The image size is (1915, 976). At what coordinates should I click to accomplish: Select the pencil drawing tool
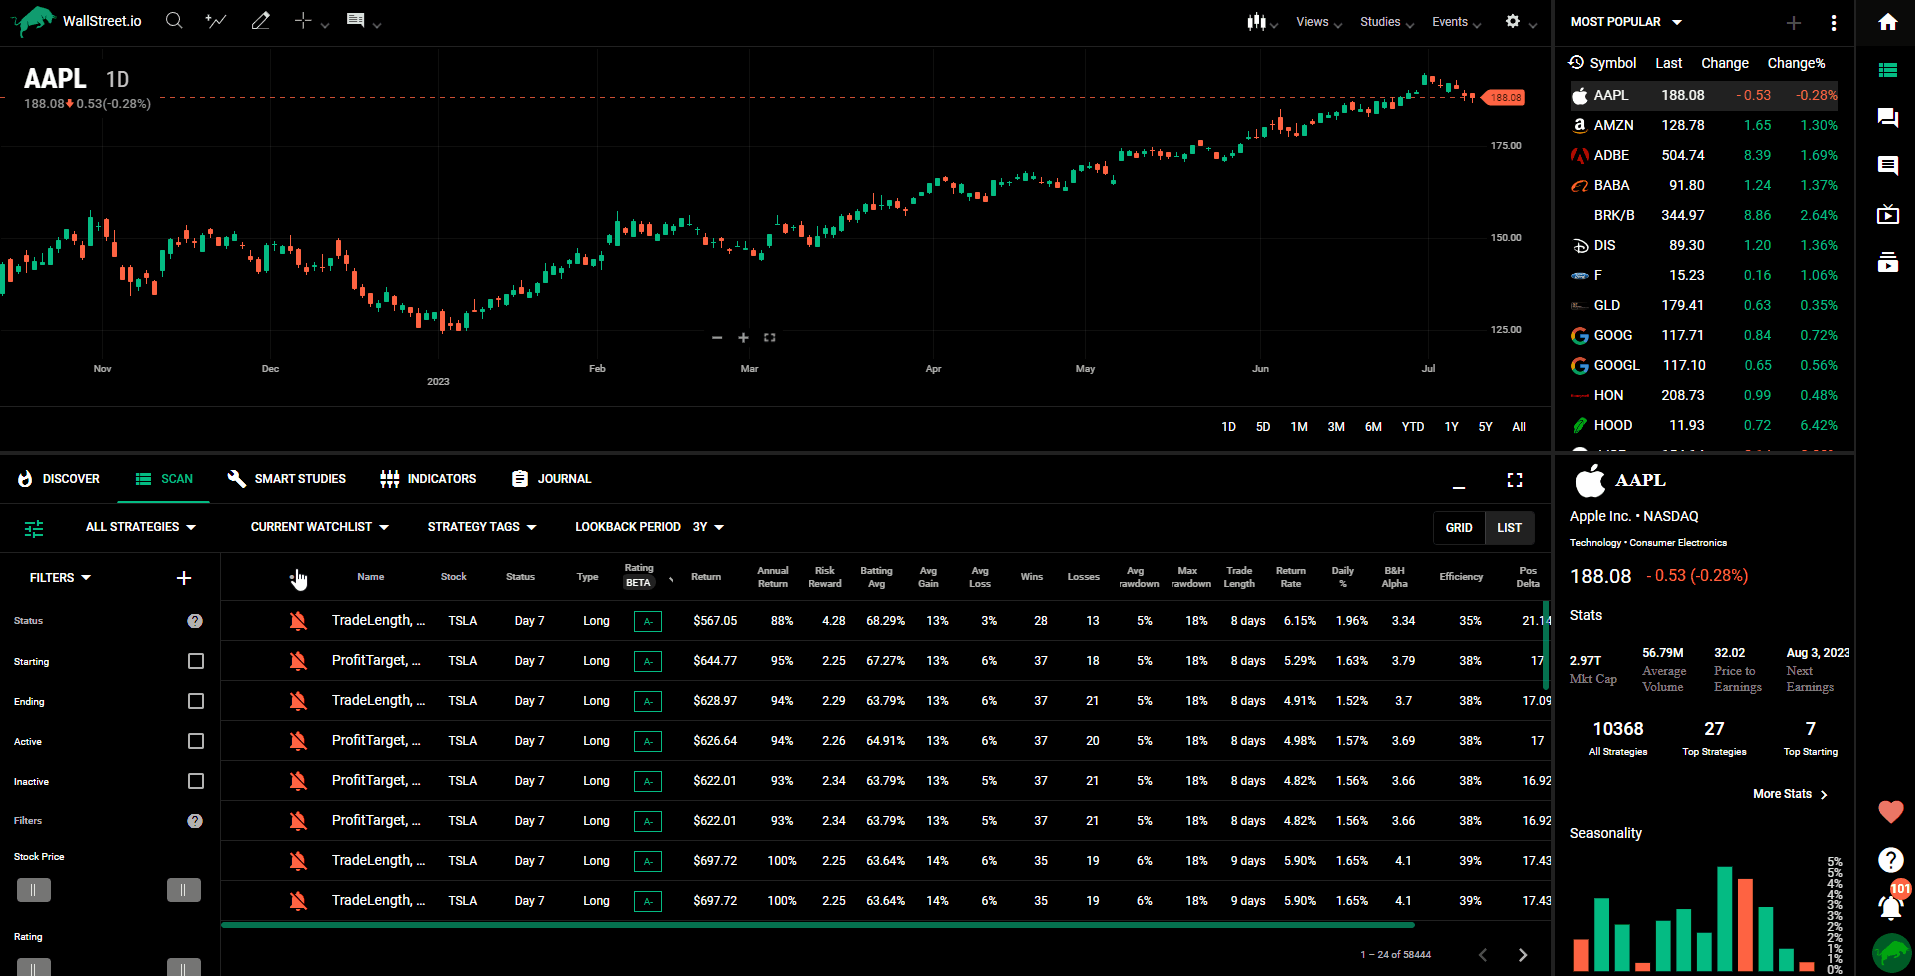point(260,21)
